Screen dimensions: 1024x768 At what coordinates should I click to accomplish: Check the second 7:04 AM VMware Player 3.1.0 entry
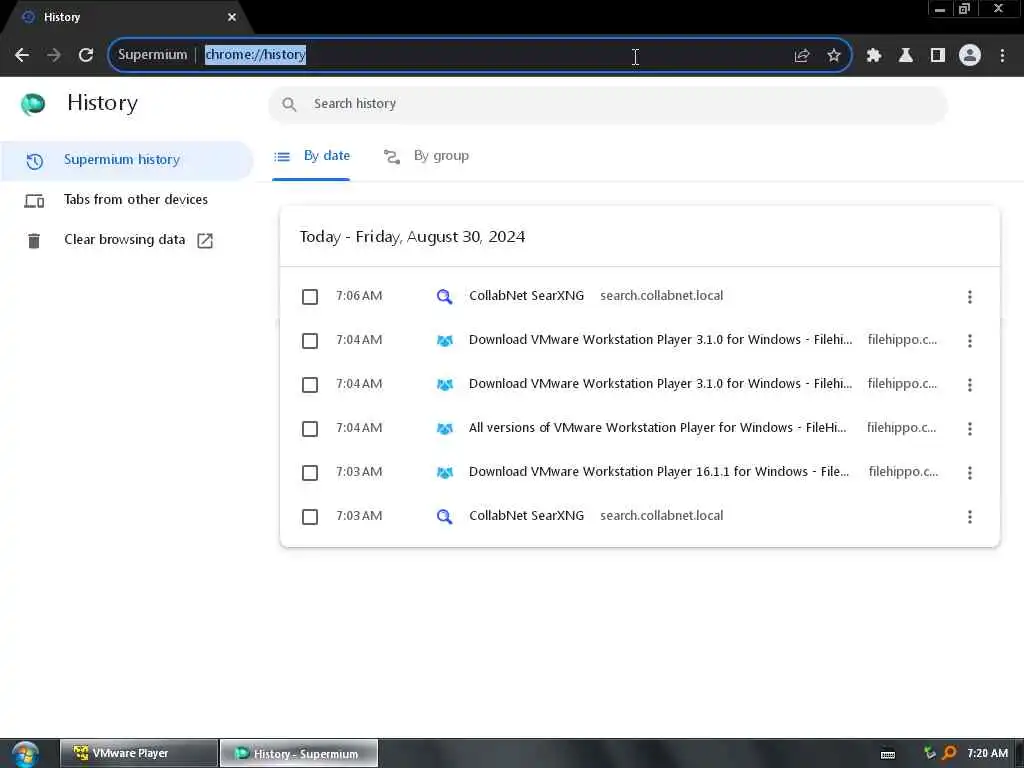[x=310, y=385]
